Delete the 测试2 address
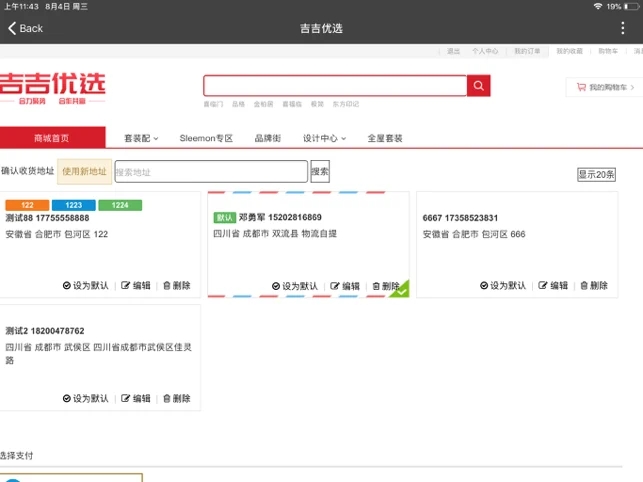Screen dimensions: 643x482 click(176, 399)
